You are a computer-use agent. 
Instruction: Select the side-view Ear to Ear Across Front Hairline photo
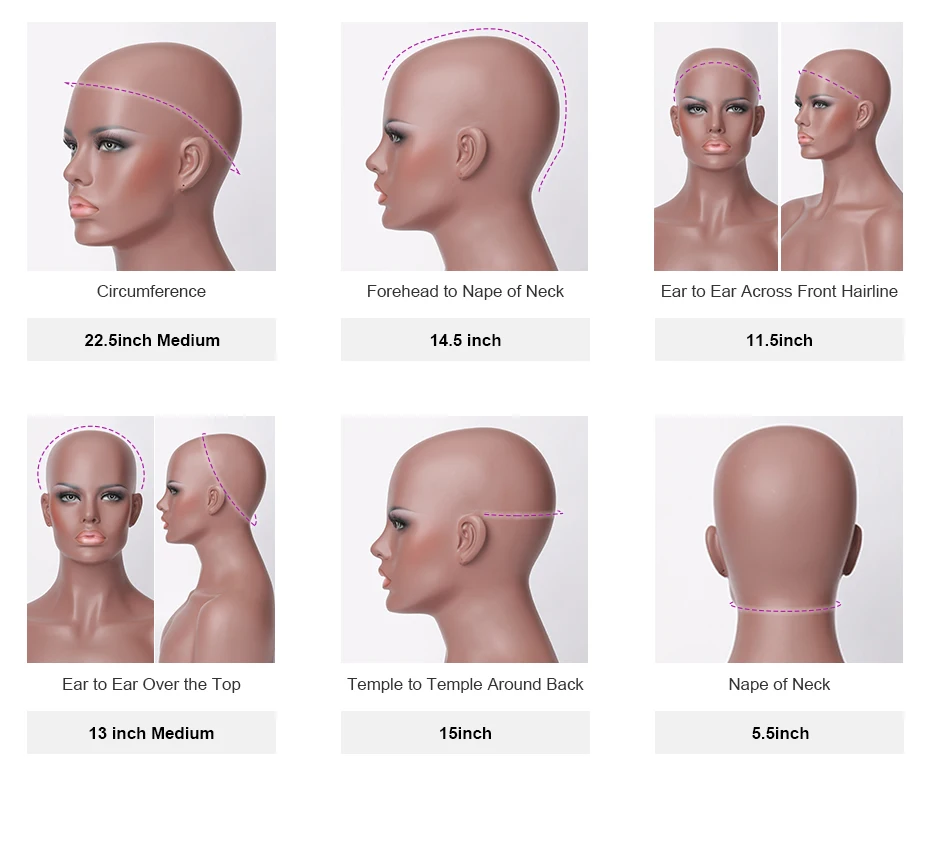tap(842, 147)
